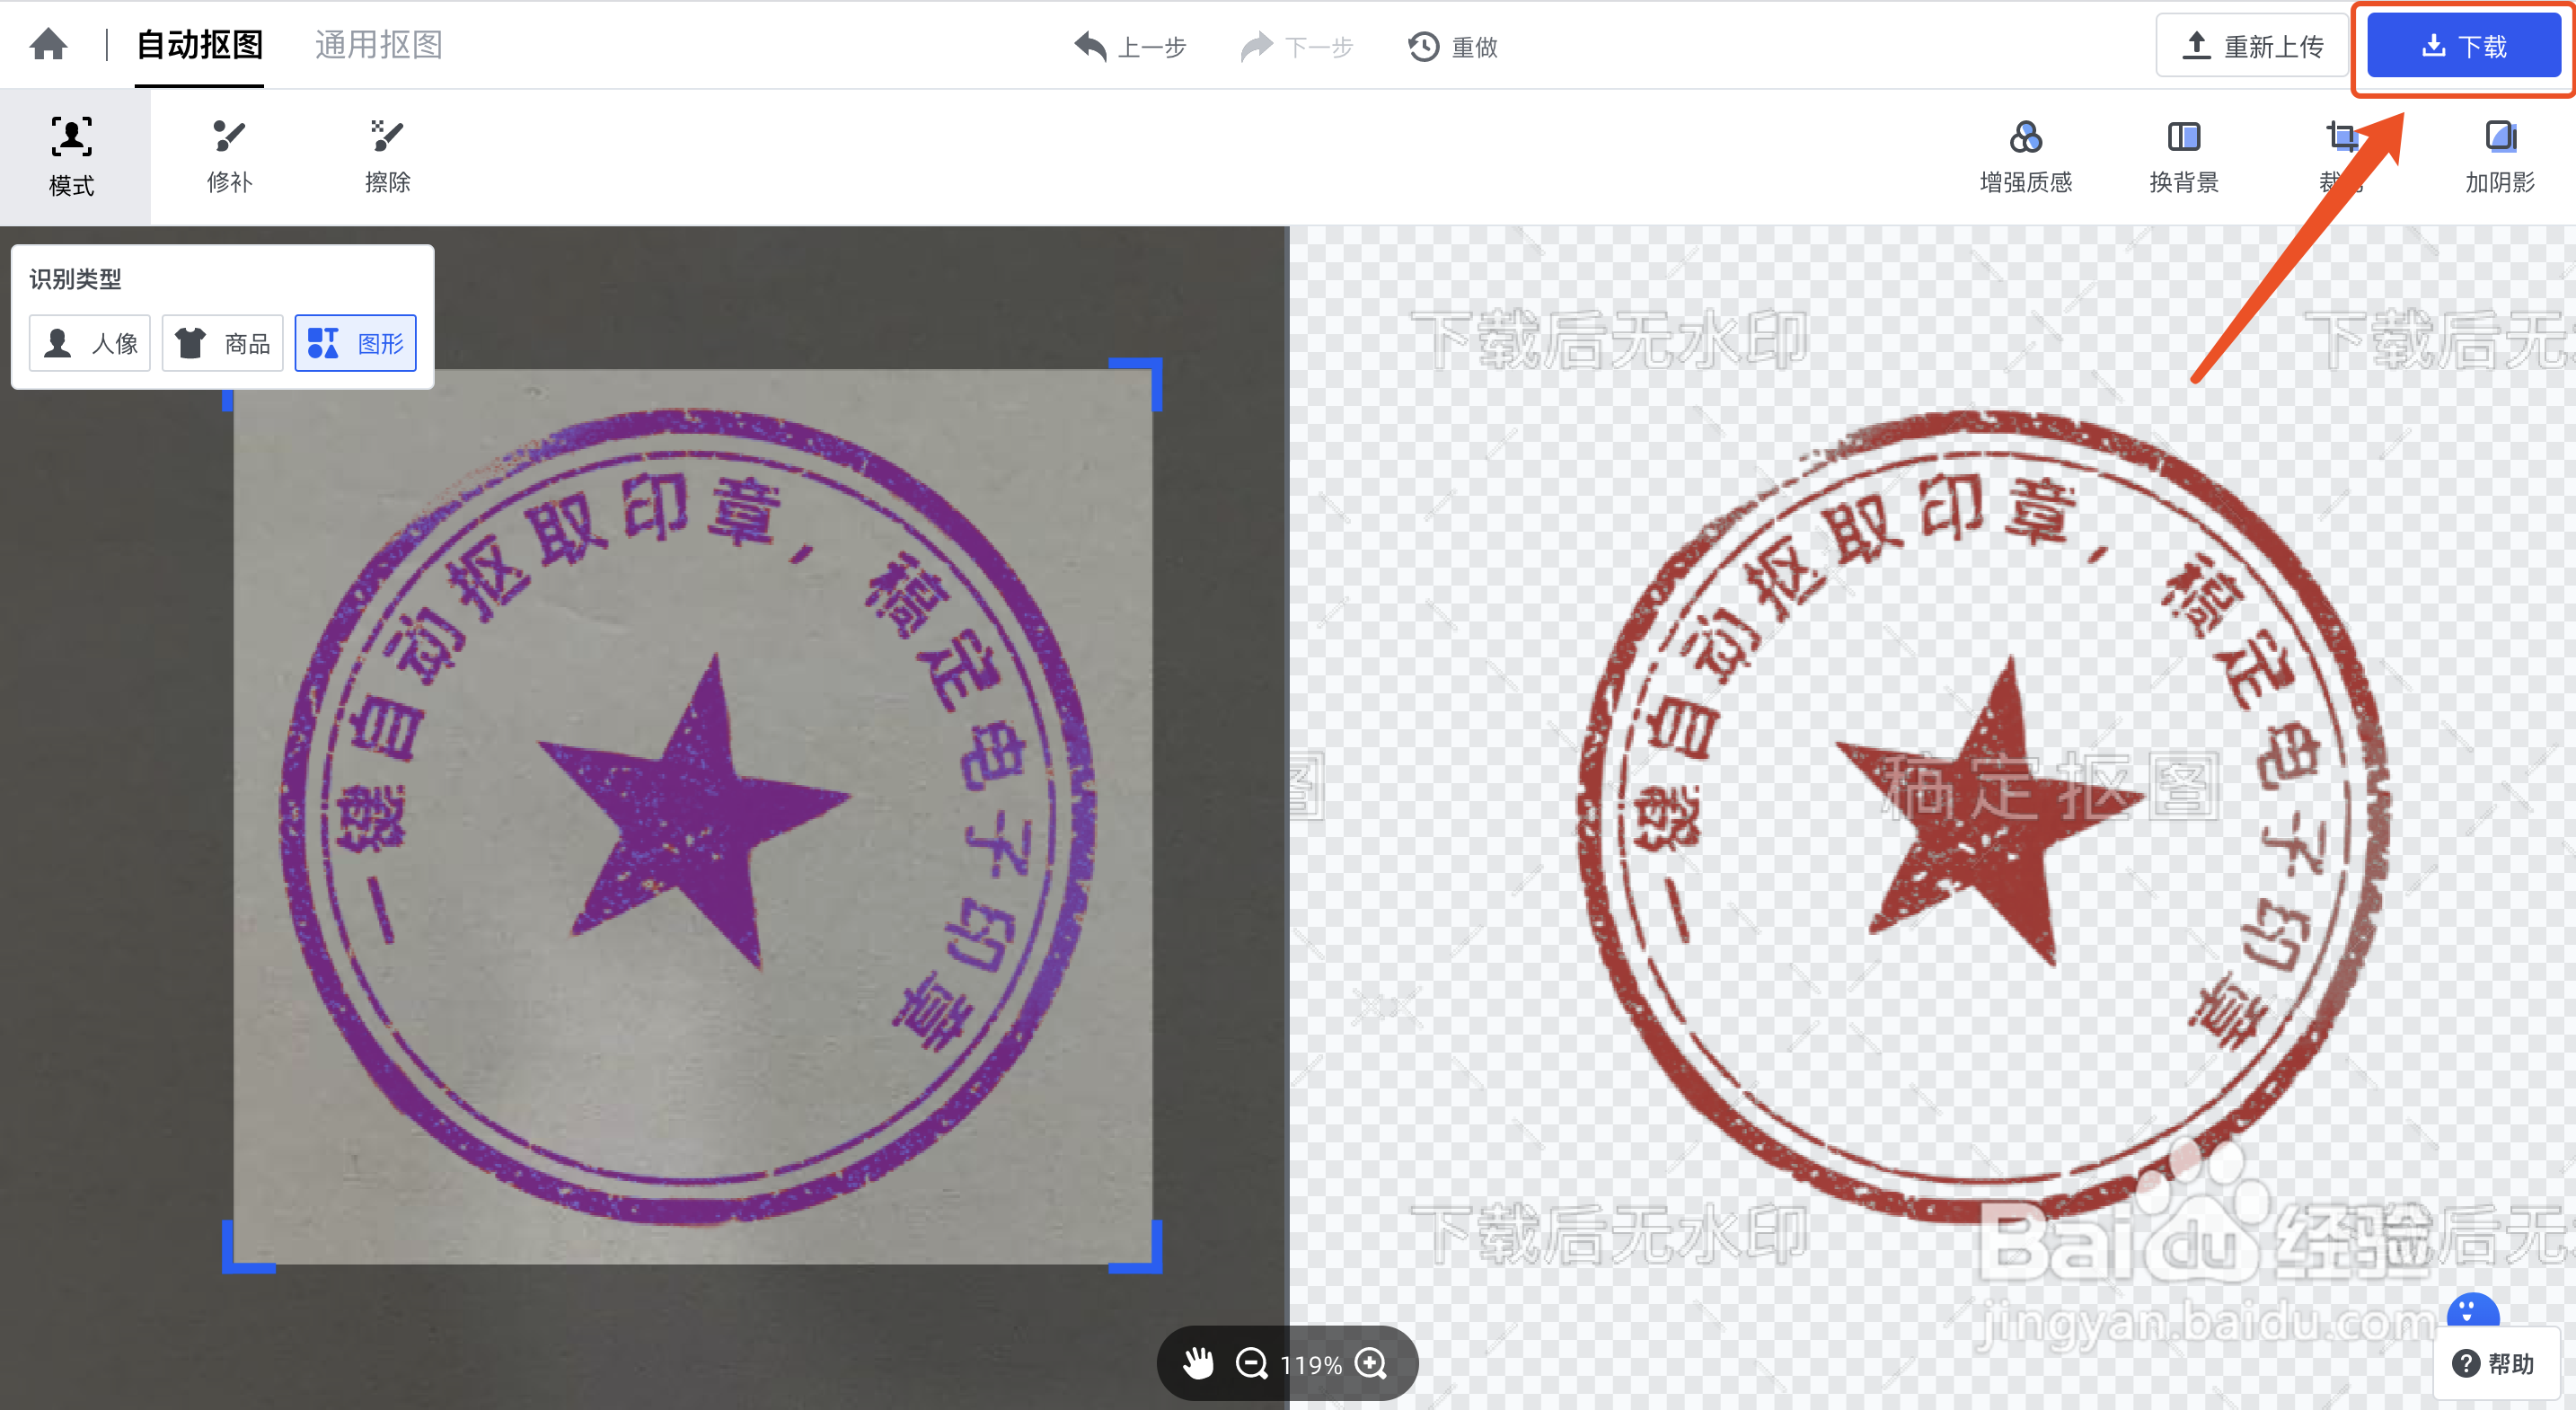
Task: Click the blue 下载 download button
Action: (x=2463, y=46)
